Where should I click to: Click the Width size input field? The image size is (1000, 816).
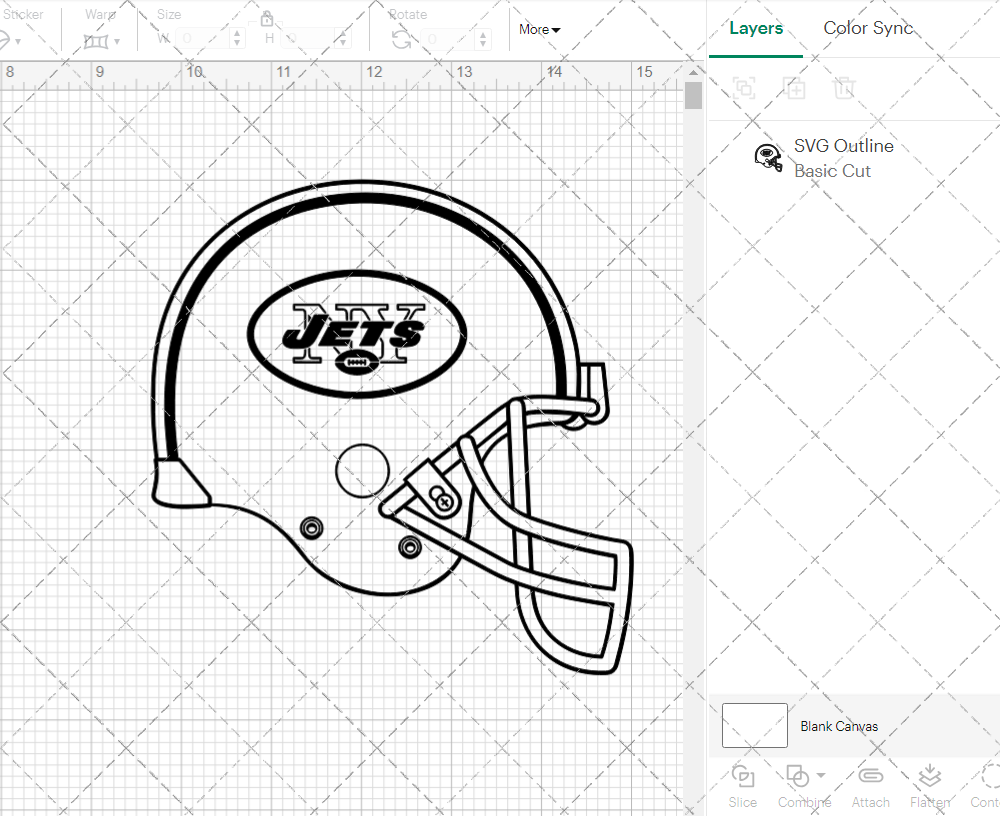point(205,39)
